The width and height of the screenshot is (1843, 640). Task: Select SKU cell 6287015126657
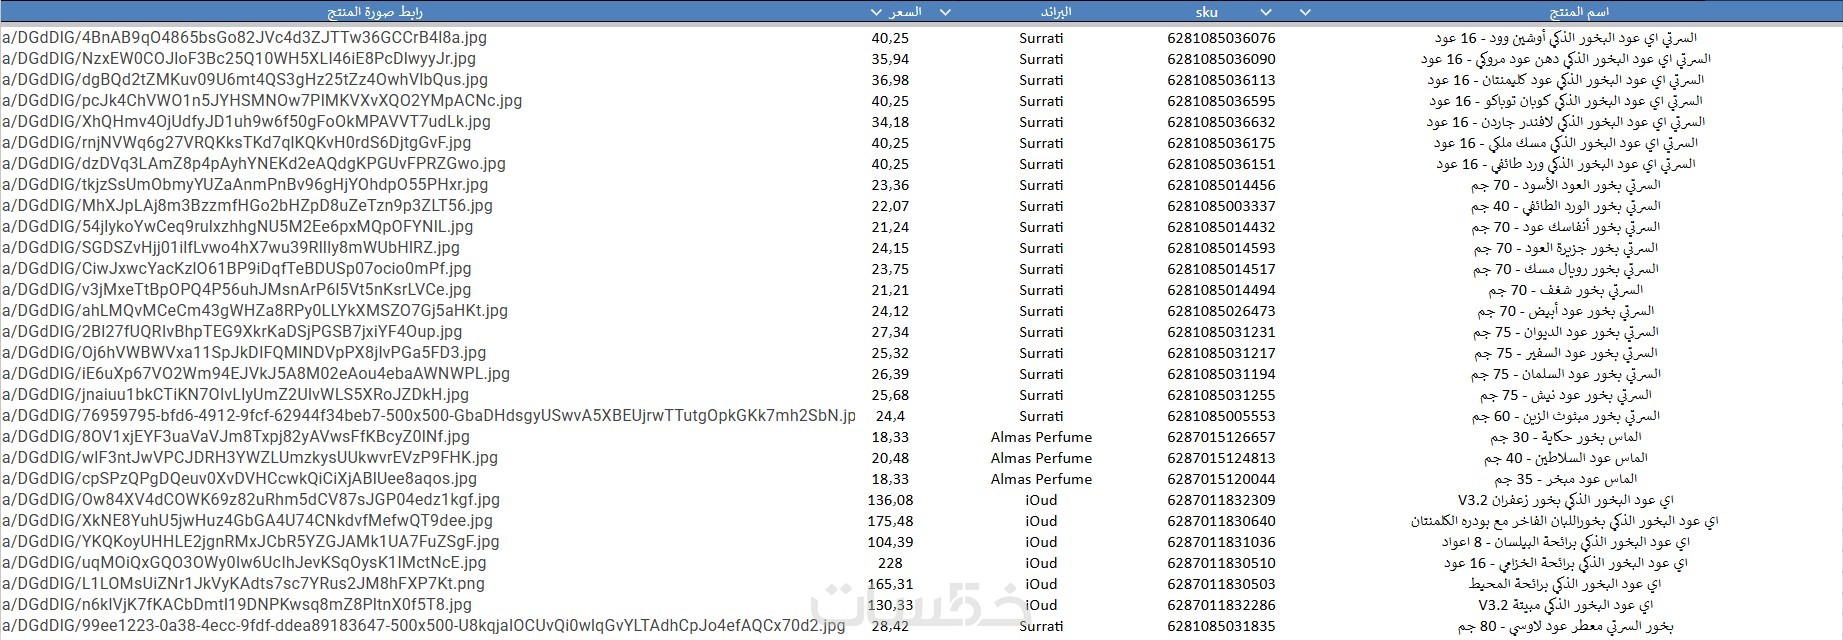(1221, 437)
